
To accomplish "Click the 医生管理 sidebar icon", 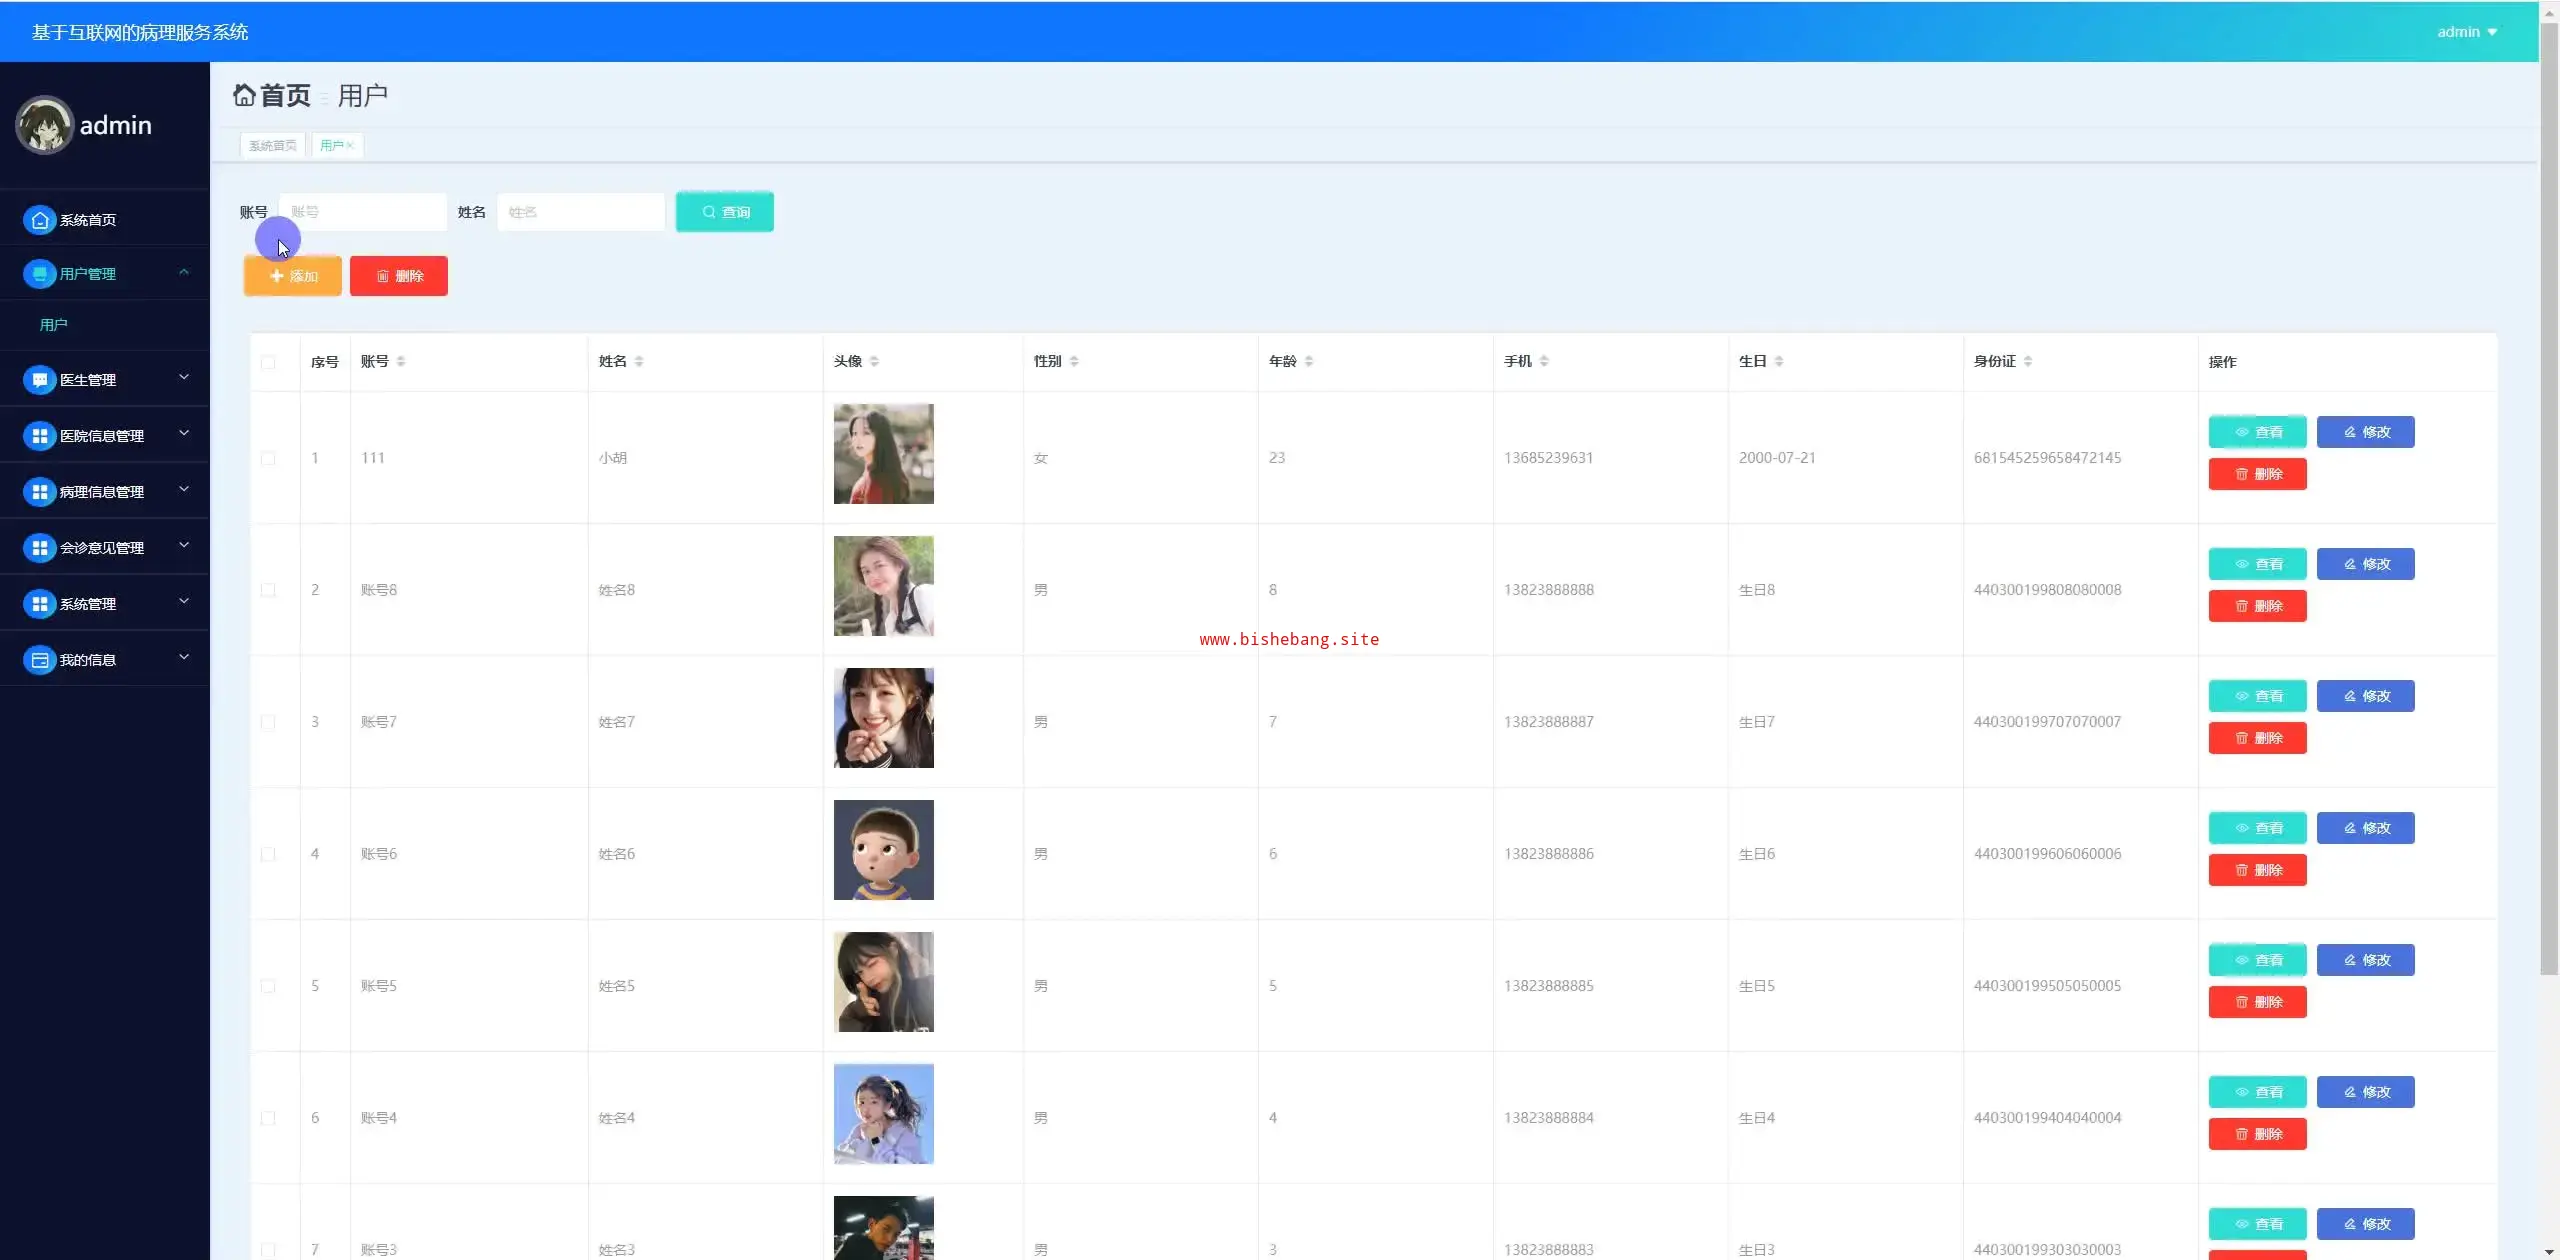I will click(x=39, y=380).
